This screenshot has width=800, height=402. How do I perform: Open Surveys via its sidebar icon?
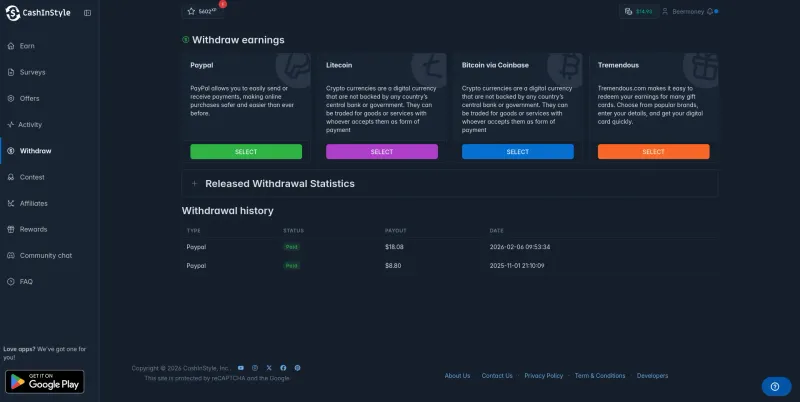click(x=11, y=72)
